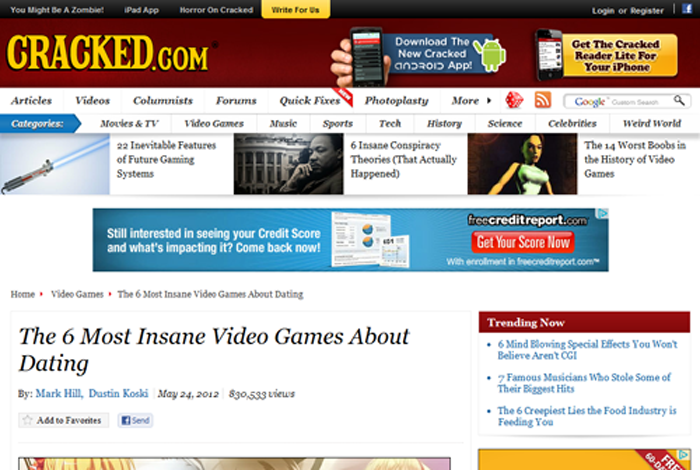
Task: Open author Mark Hill's profile
Action: tap(59, 393)
